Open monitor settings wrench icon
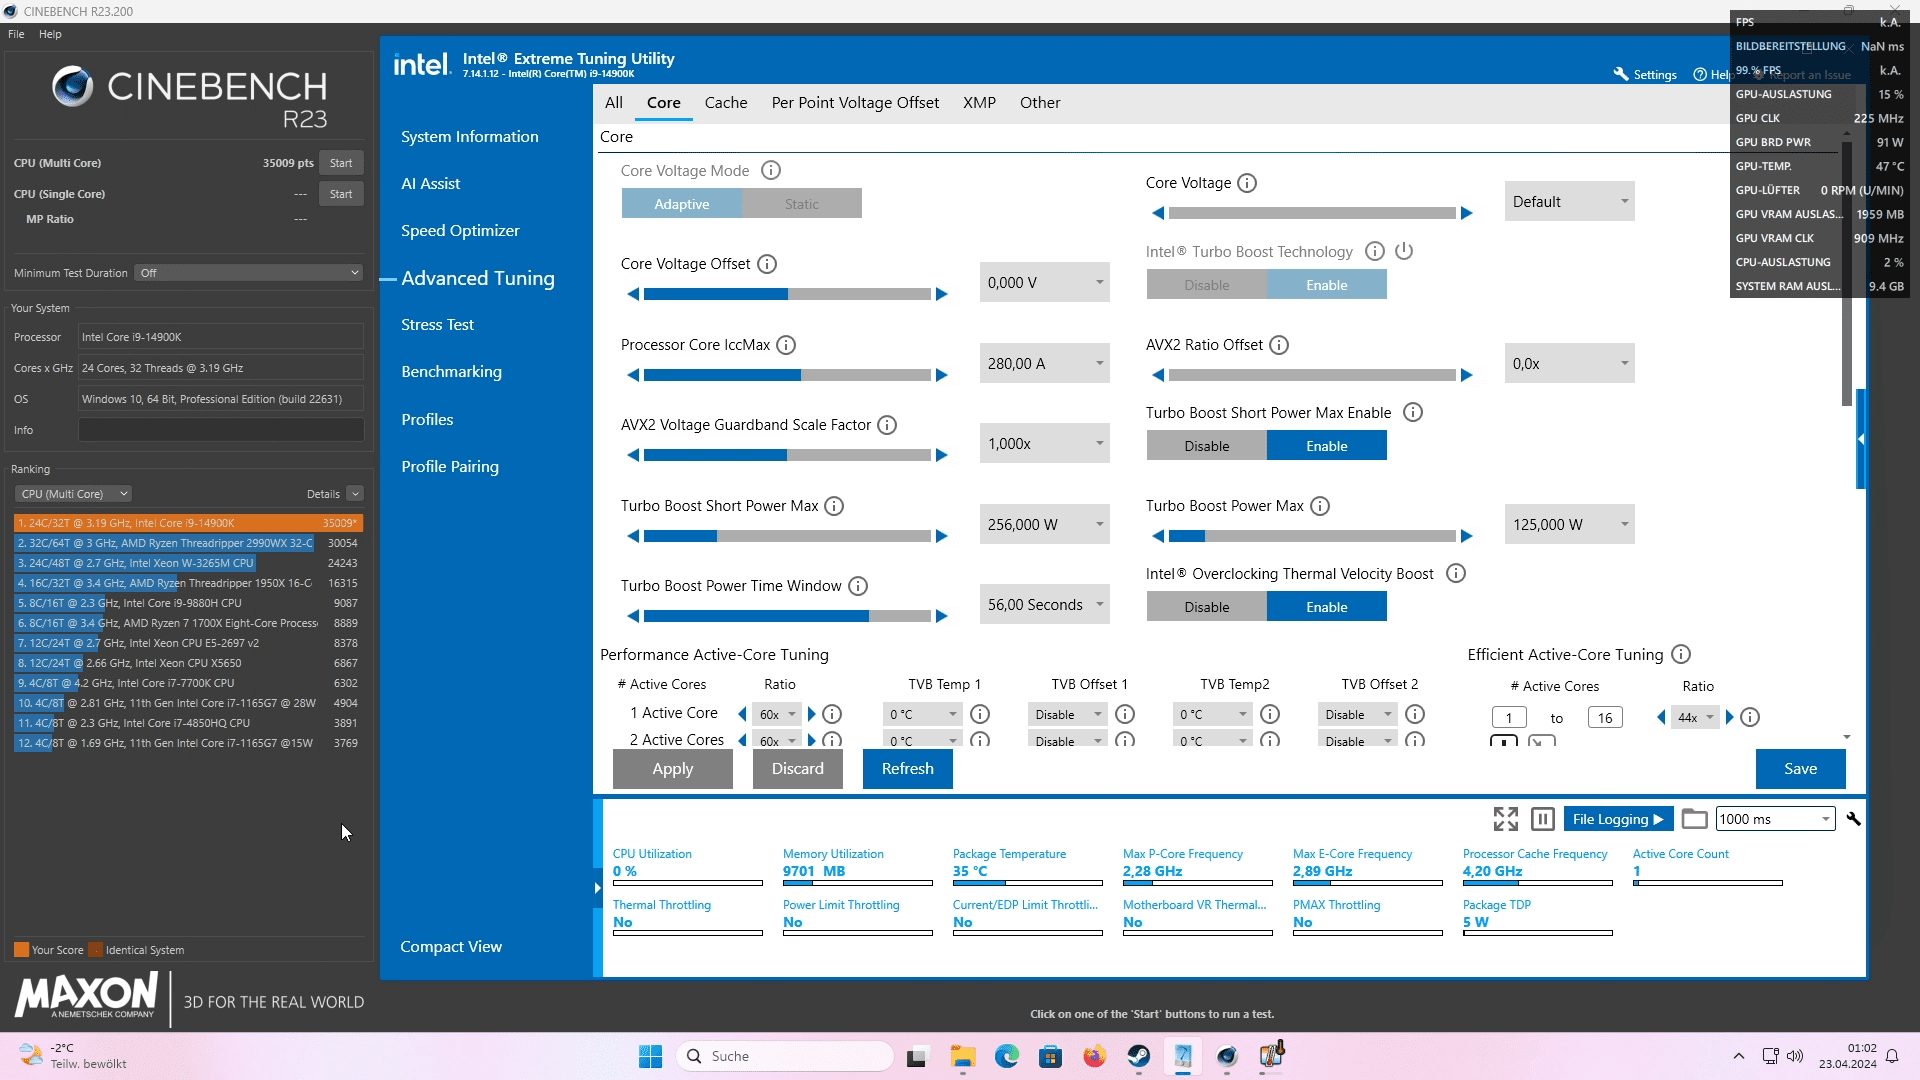Viewport: 1920px width, 1080px height. [x=1853, y=819]
